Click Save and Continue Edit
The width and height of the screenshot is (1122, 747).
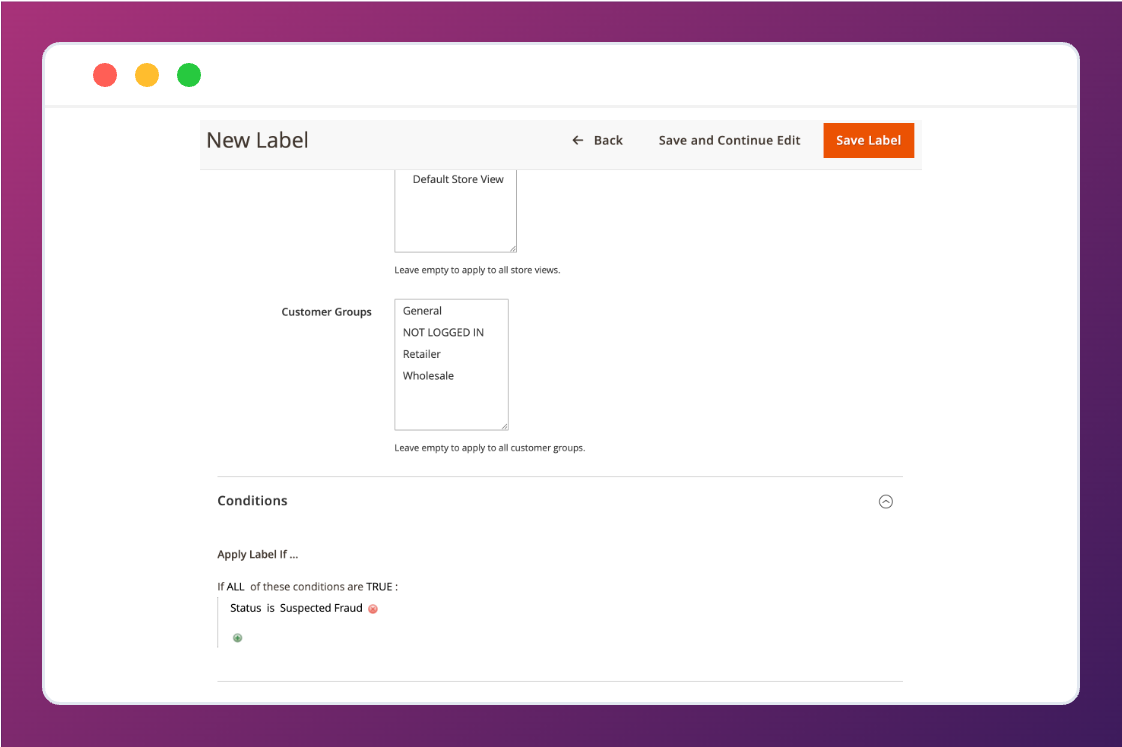click(x=729, y=140)
